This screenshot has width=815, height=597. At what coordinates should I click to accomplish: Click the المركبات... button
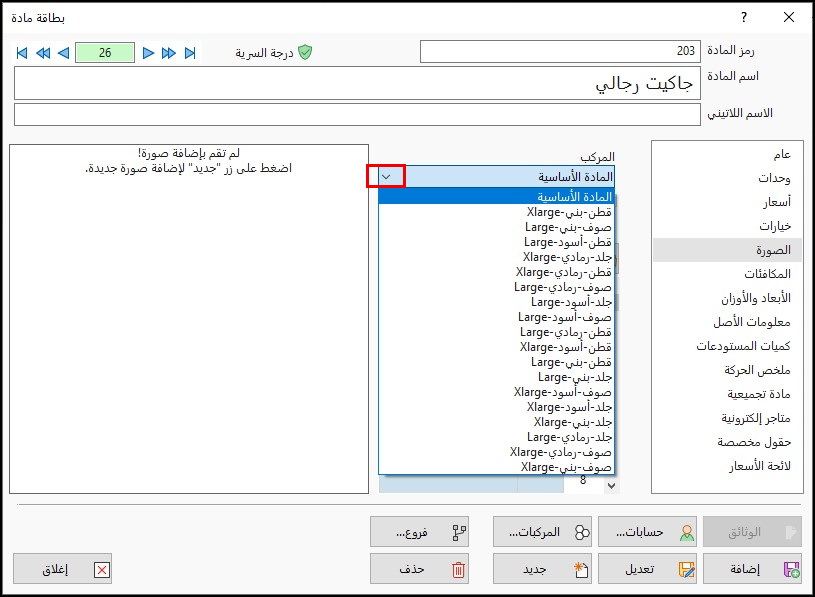[x=543, y=532]
